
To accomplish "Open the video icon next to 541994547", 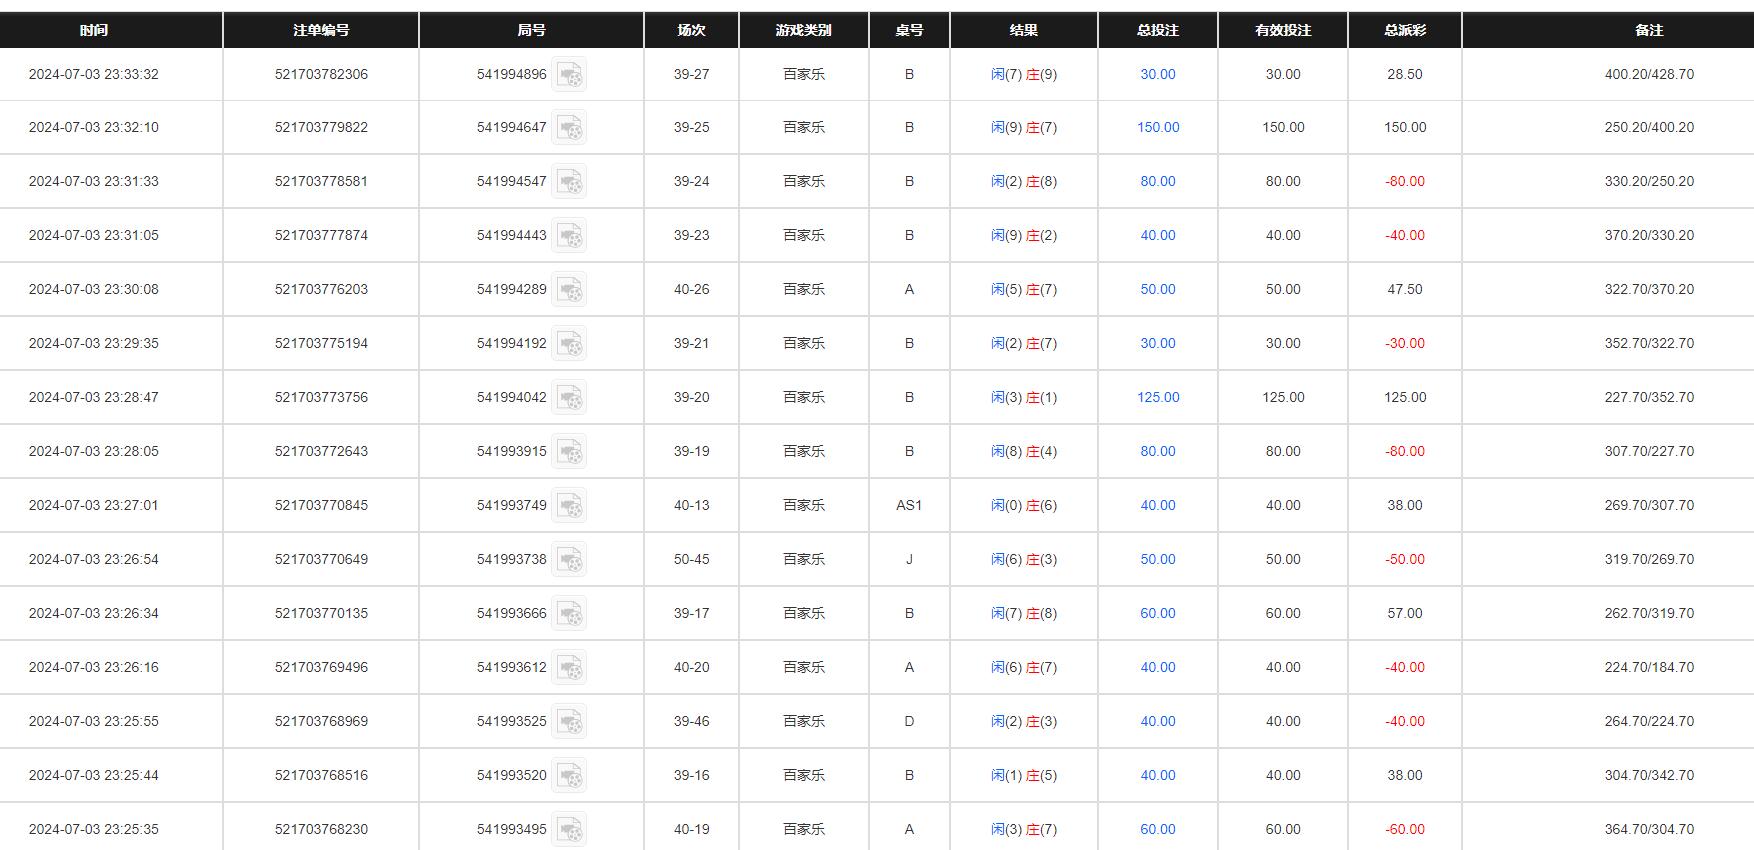I will coord(569,182).
